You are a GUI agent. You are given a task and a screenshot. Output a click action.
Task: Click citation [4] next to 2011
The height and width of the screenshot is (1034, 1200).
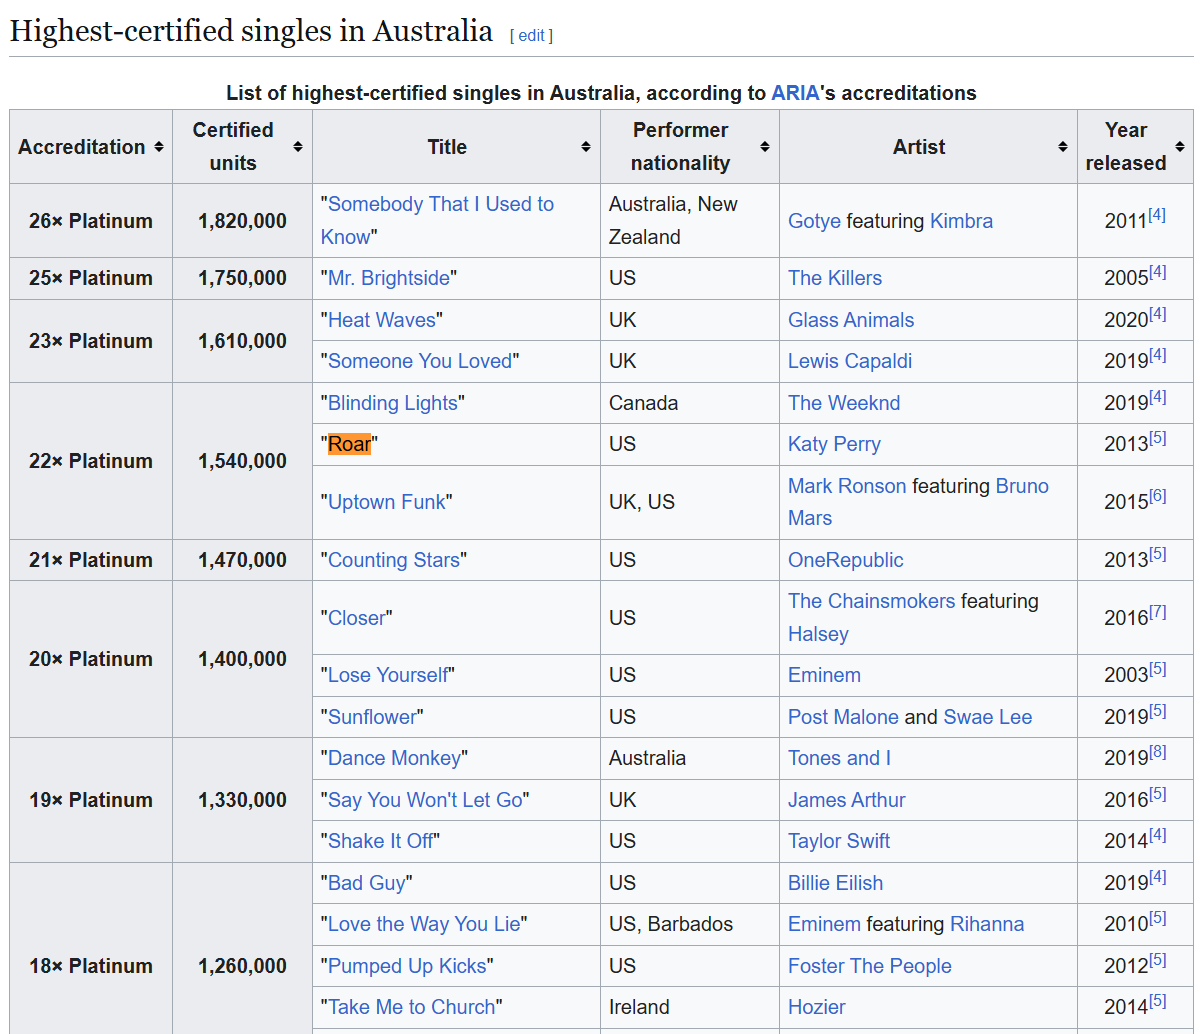click(x=1157, y=214)
